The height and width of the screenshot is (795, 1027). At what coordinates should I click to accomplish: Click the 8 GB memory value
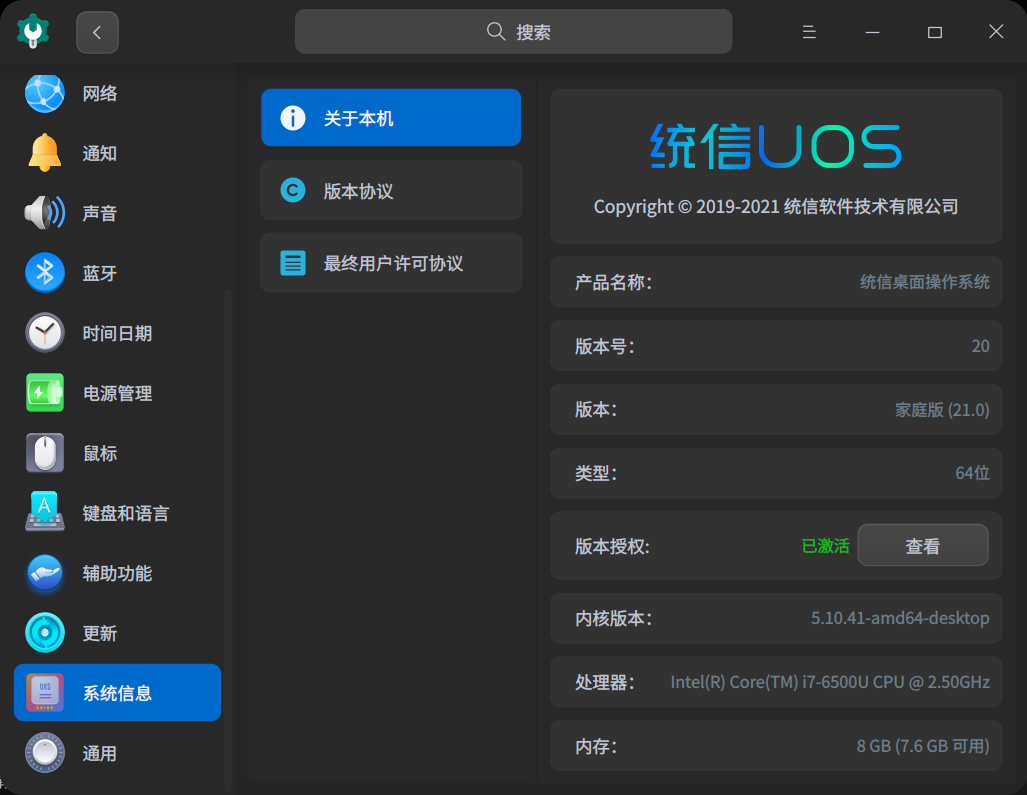(923, 745)
